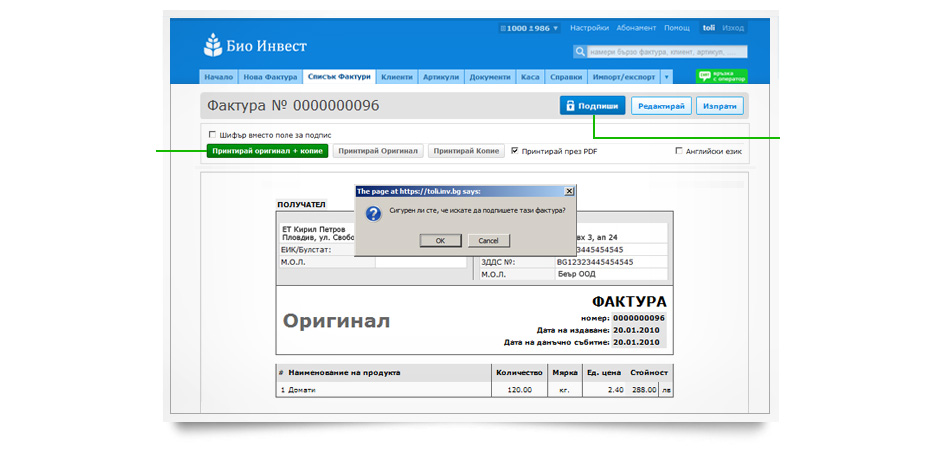Click the search magnifier icon
Image resolution: width=940 pixels, height=449 pixels.
(580, 51)
